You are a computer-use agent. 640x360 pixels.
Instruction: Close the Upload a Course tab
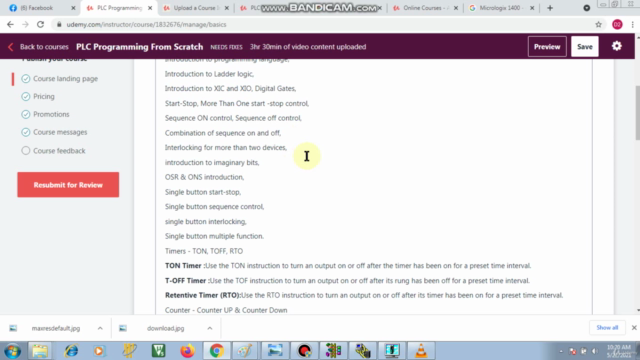pyautogui.click(x=227, y=8)
